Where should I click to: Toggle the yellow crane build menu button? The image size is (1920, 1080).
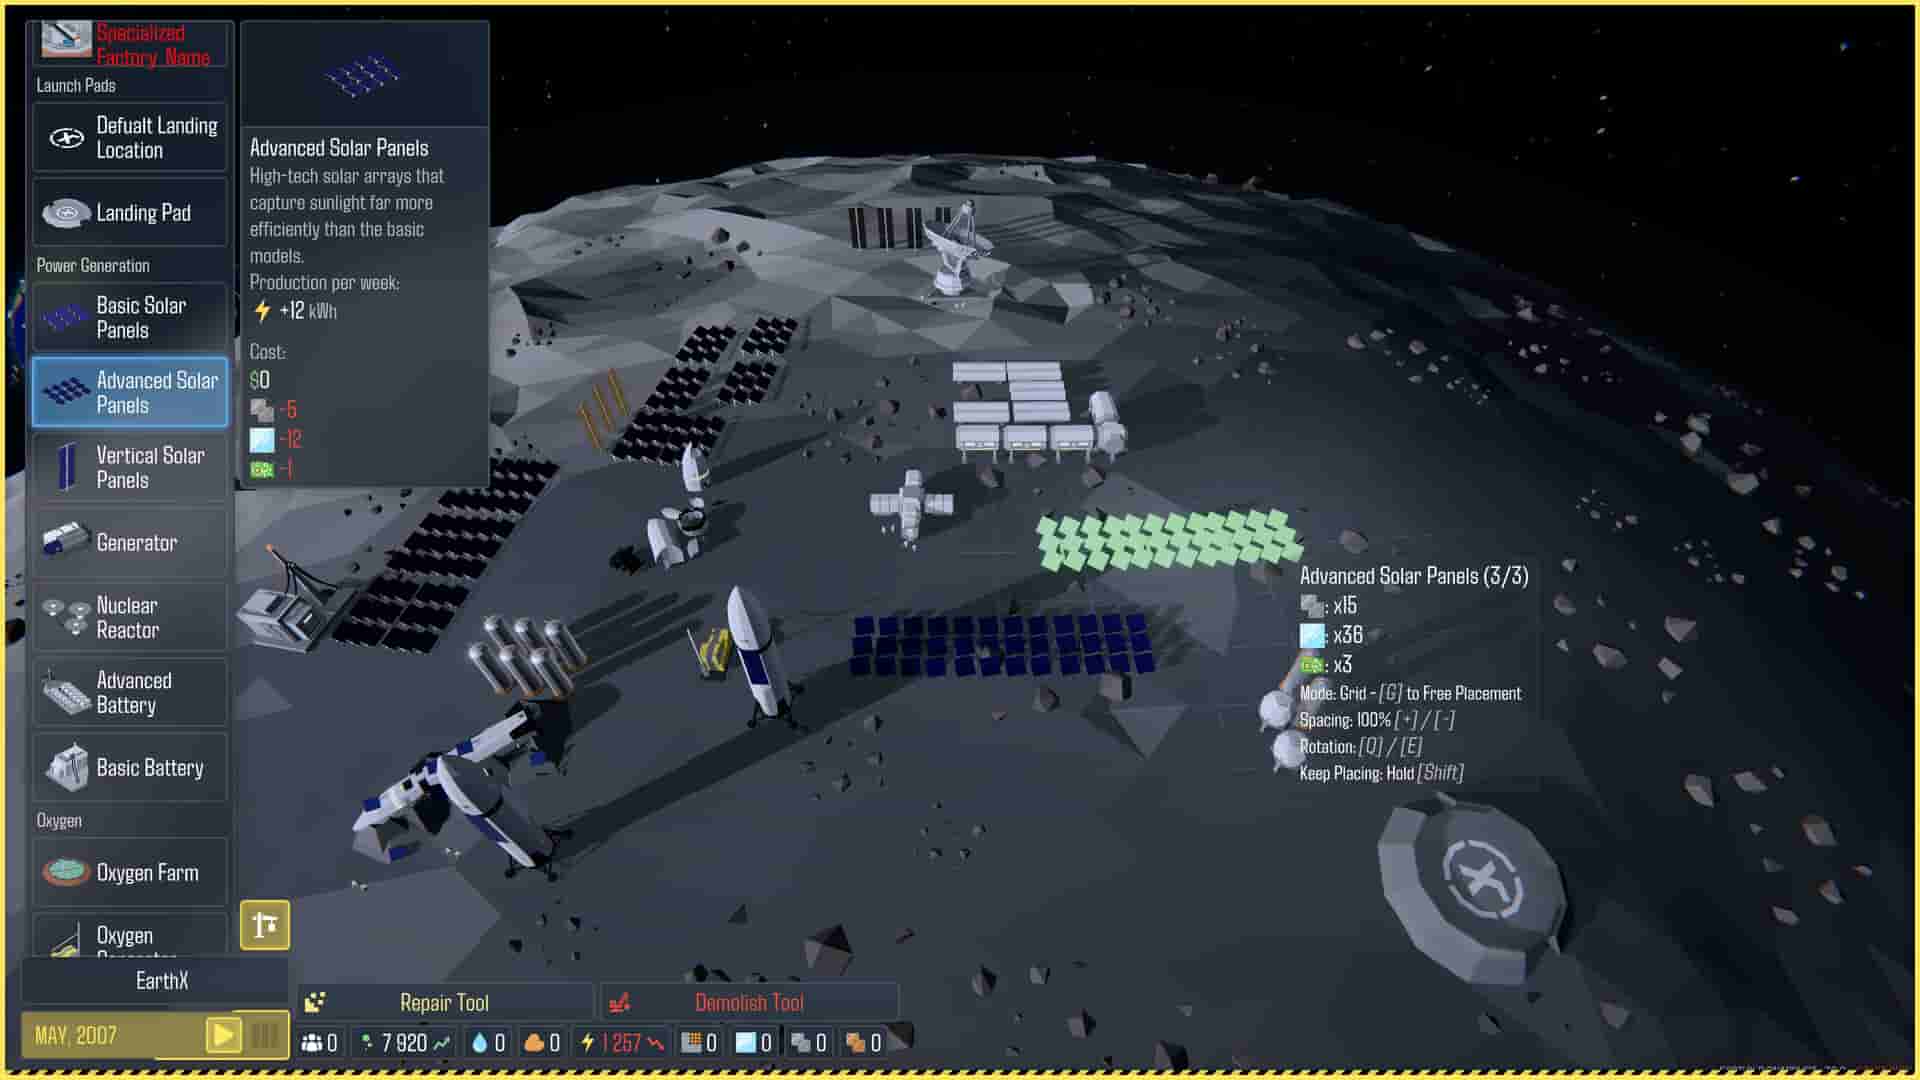[265, 925]
